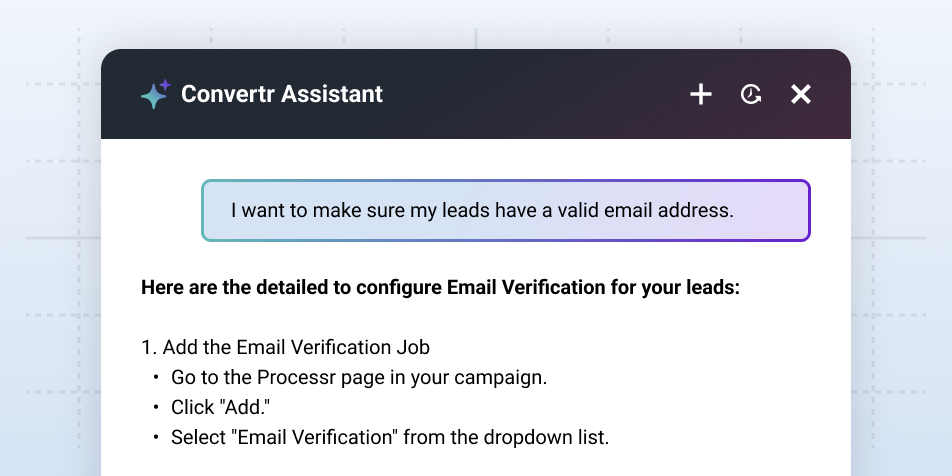Close the Convertr Assistant panel
952x476 pixels.
click(x=801, y=94)
